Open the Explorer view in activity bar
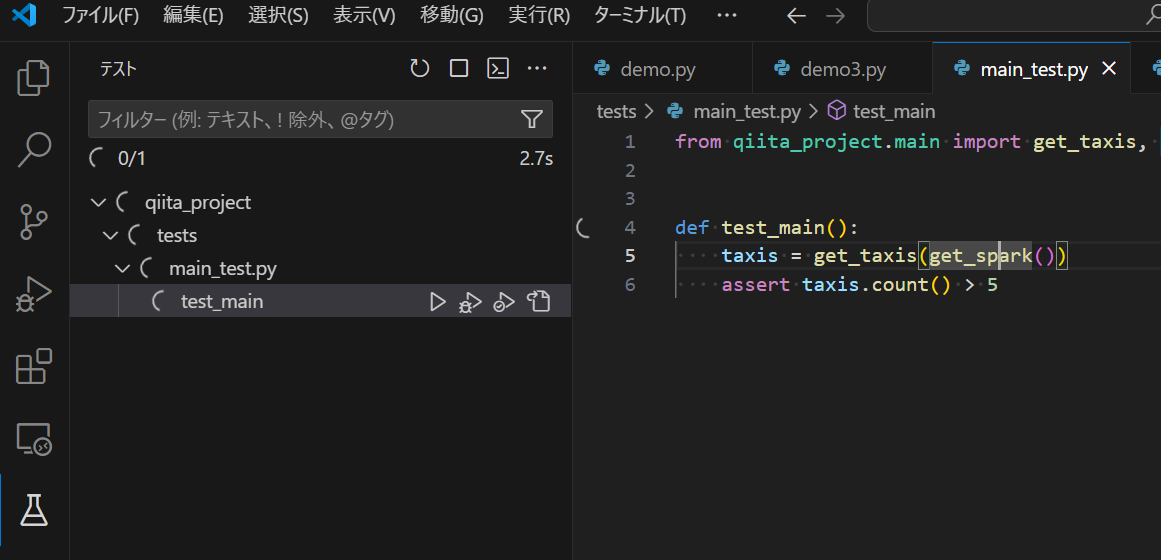This screenshot has width=1161, height=560. [34, 77]
